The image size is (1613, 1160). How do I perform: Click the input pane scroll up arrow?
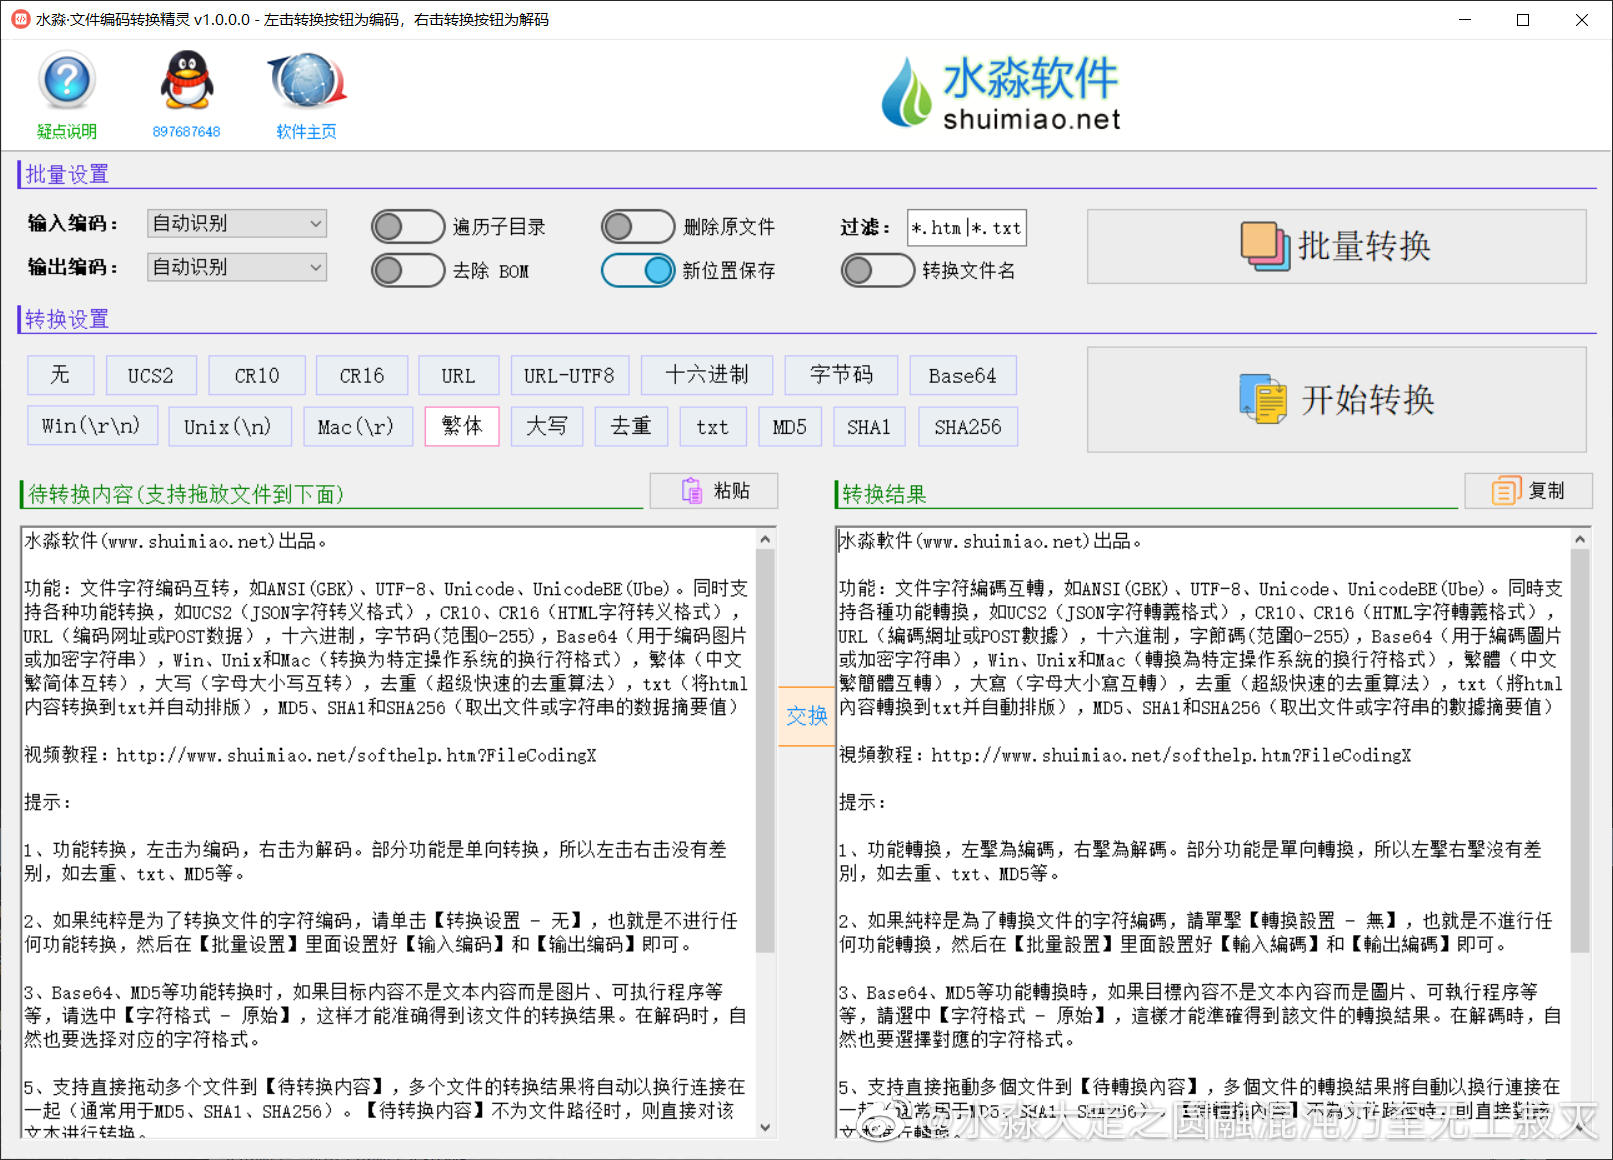[765, 538]
